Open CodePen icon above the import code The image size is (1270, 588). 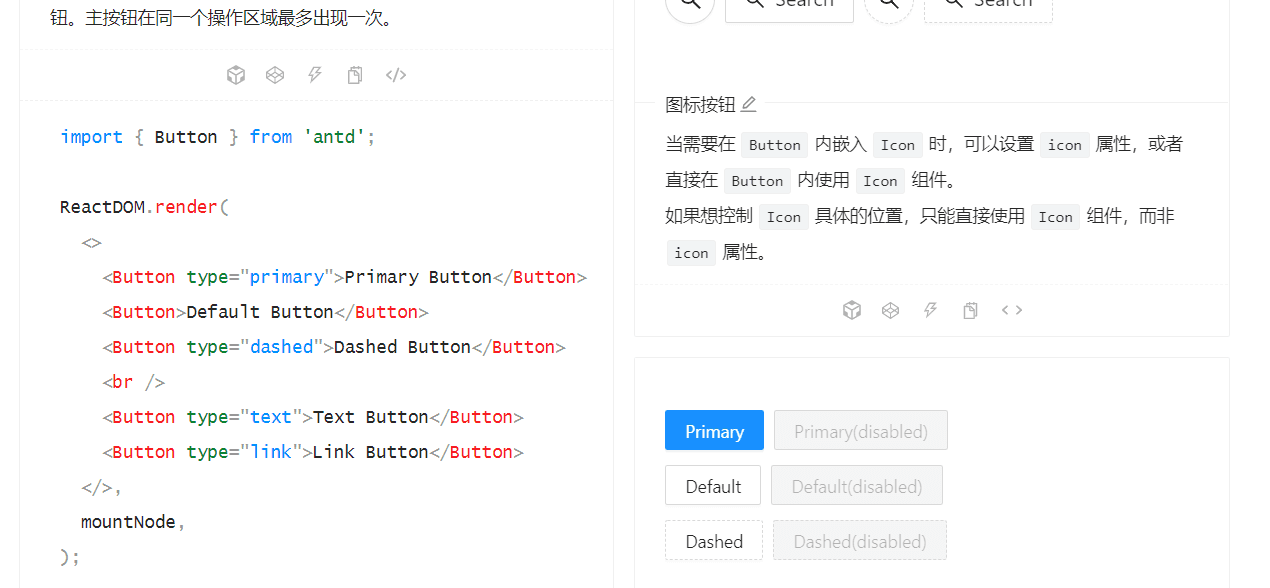click(275, 75)
